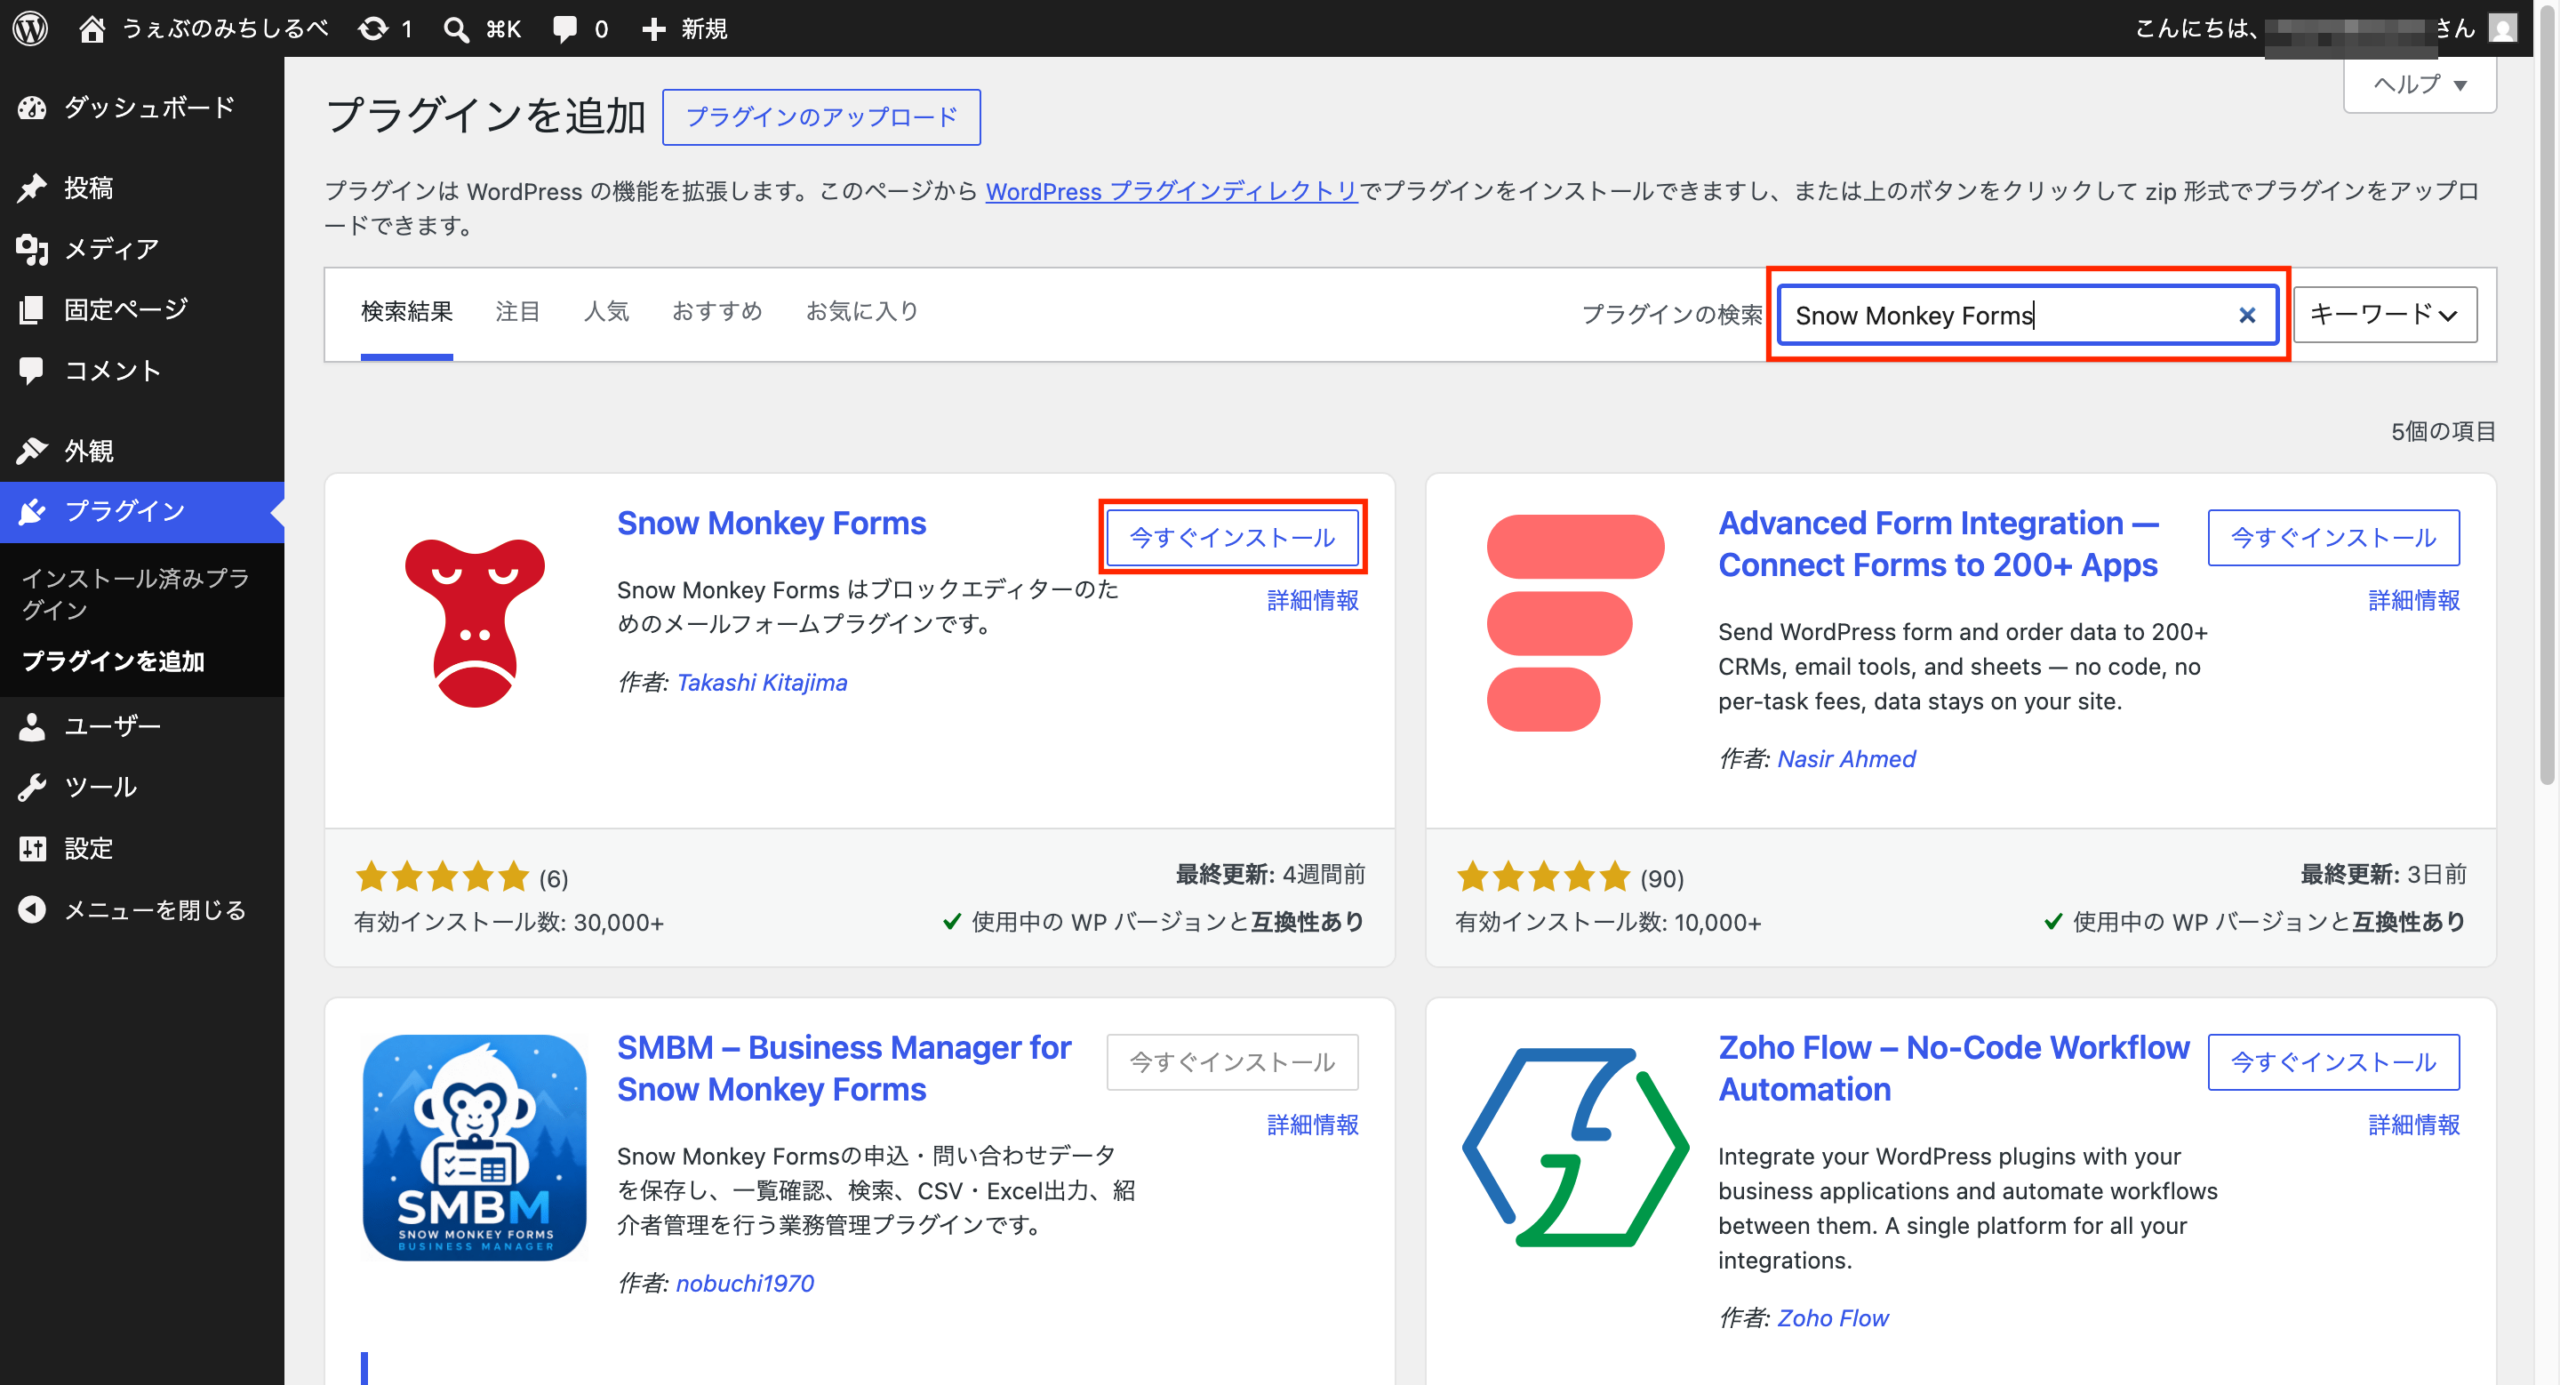The height and width of the screenshot is (1385, 2560).
Task: Switch to 検索結果 tab
Action: pos(406,312)
